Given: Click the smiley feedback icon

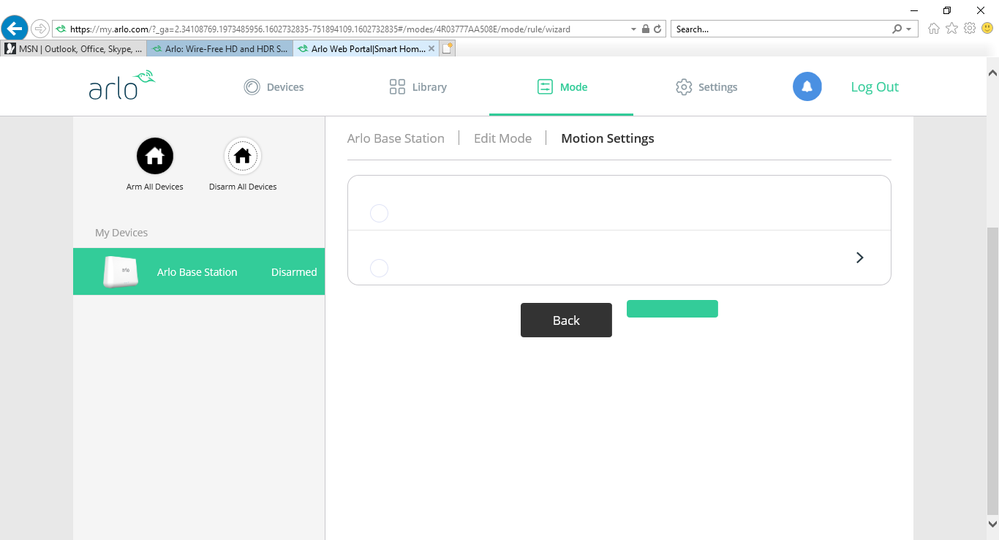Looking at the screenshot, I should click(987, 29).
